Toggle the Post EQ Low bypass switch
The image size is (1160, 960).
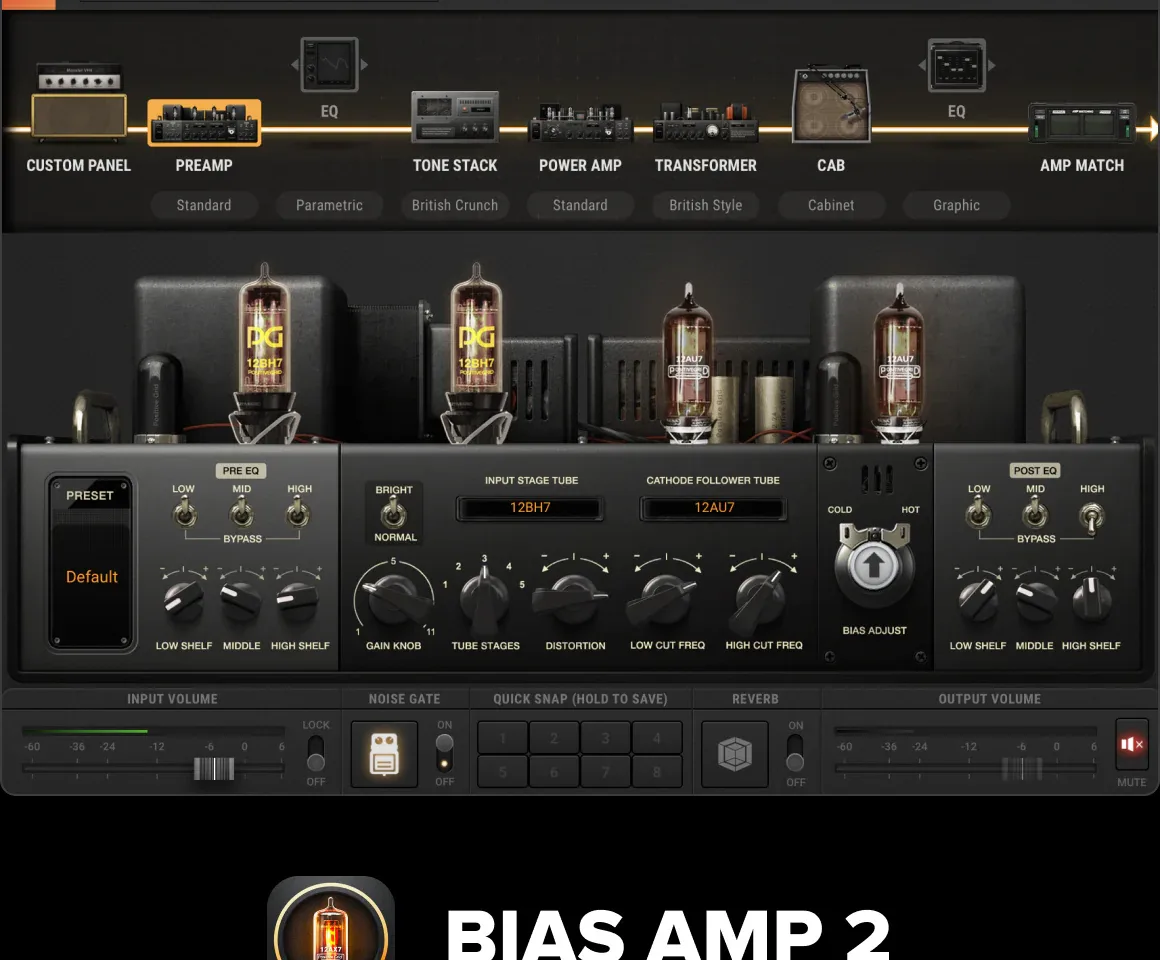(978, 512)
